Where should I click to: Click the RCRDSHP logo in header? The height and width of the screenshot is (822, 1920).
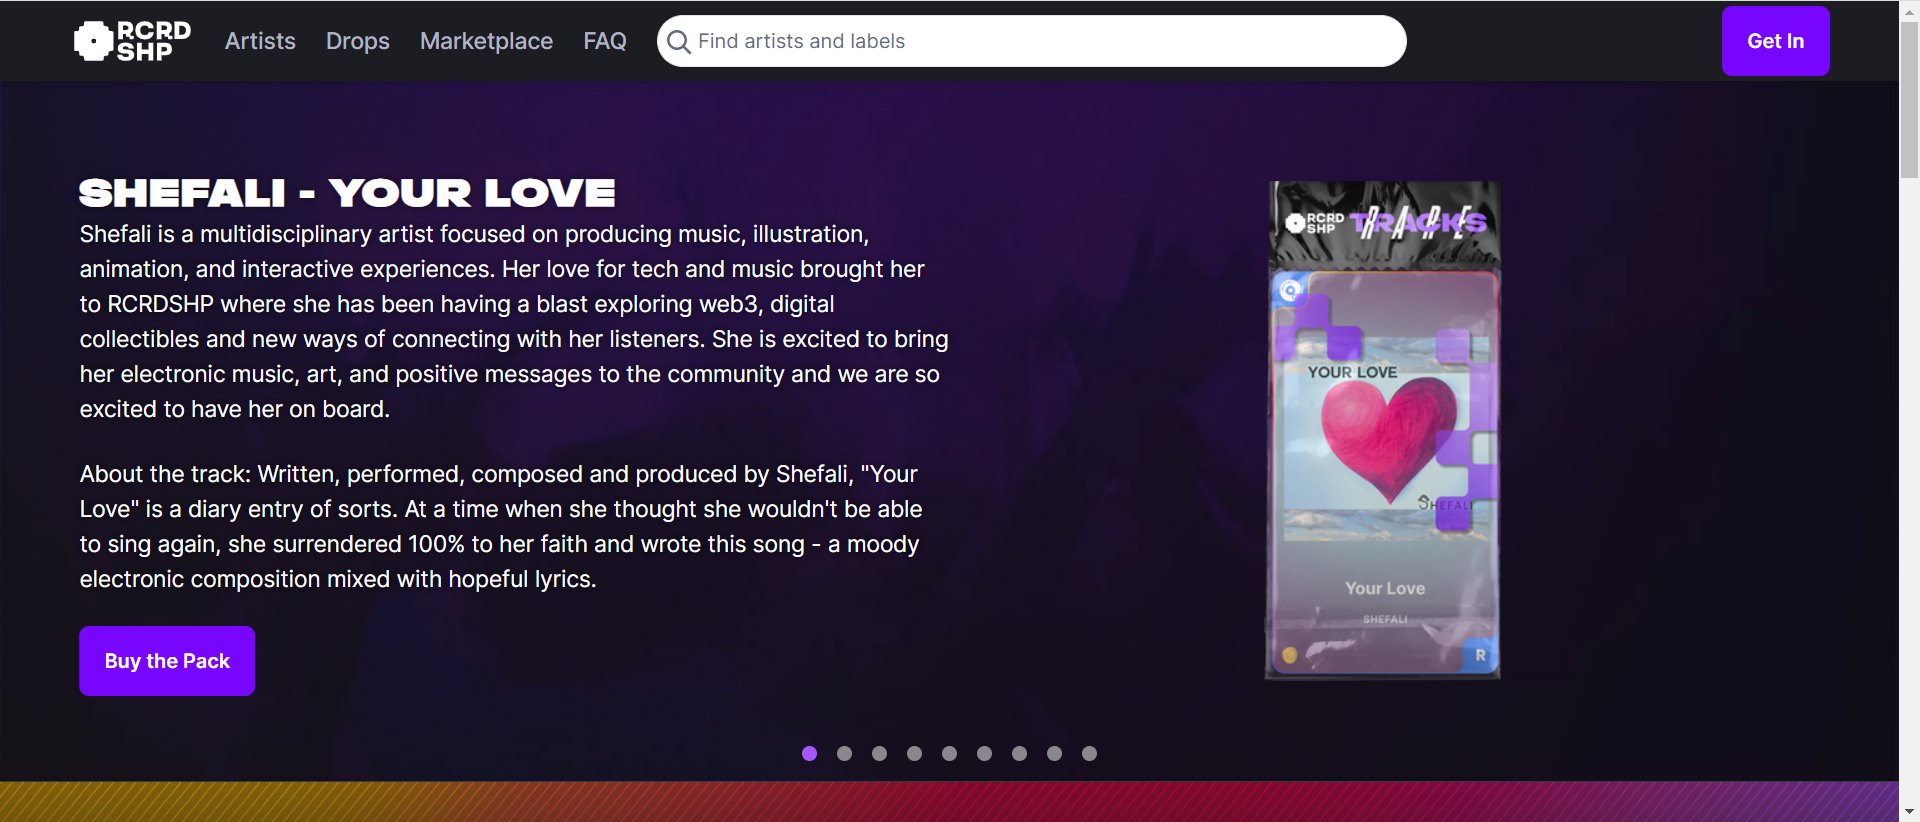pyautogui.click(x=132, y=41)
